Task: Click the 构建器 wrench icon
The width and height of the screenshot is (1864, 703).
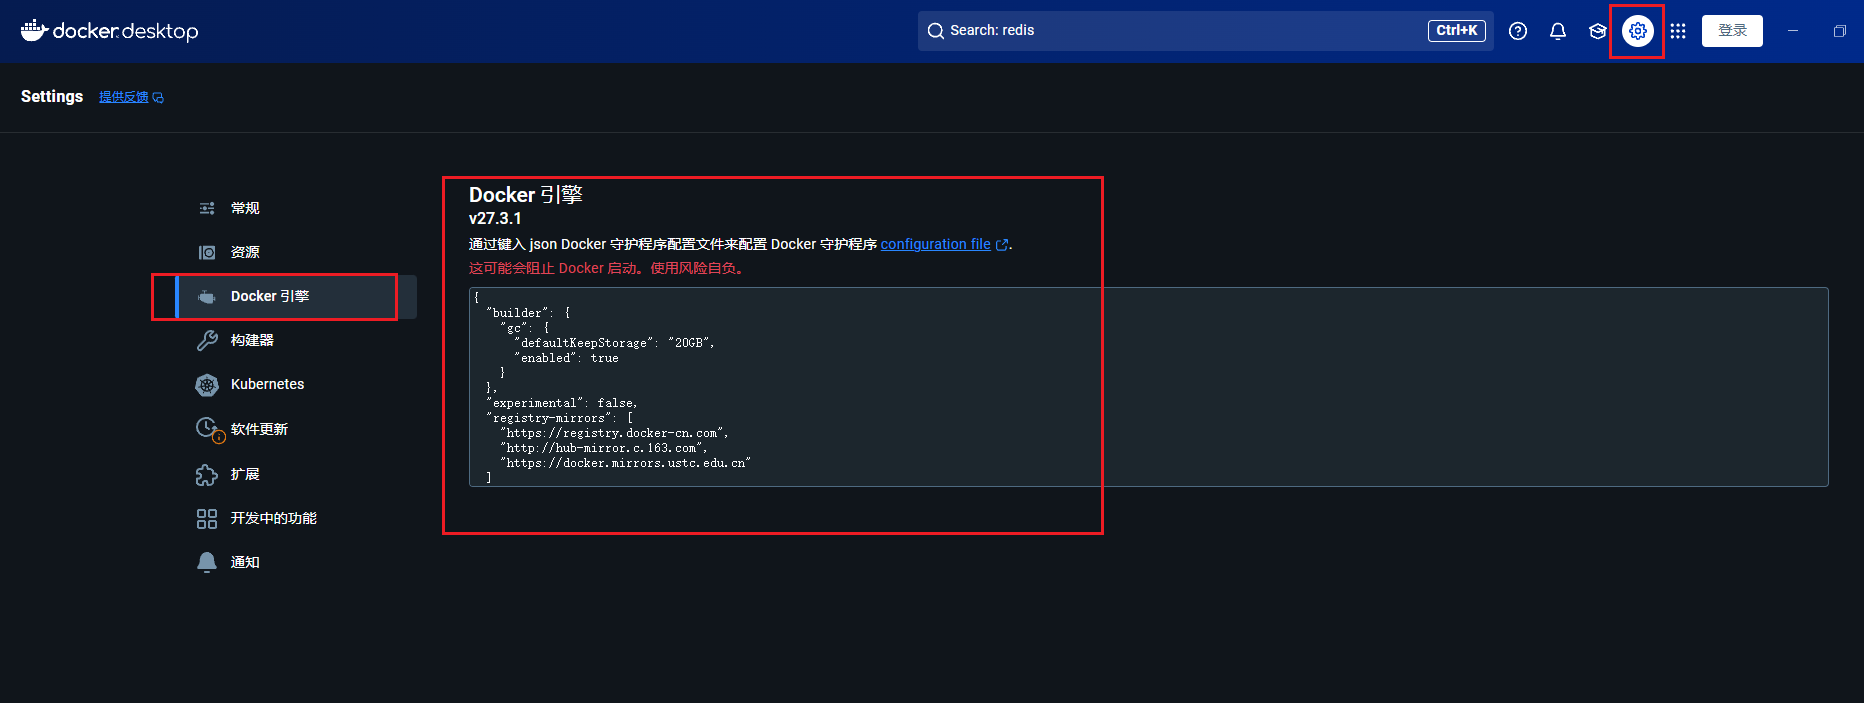Action: [207, 340]
